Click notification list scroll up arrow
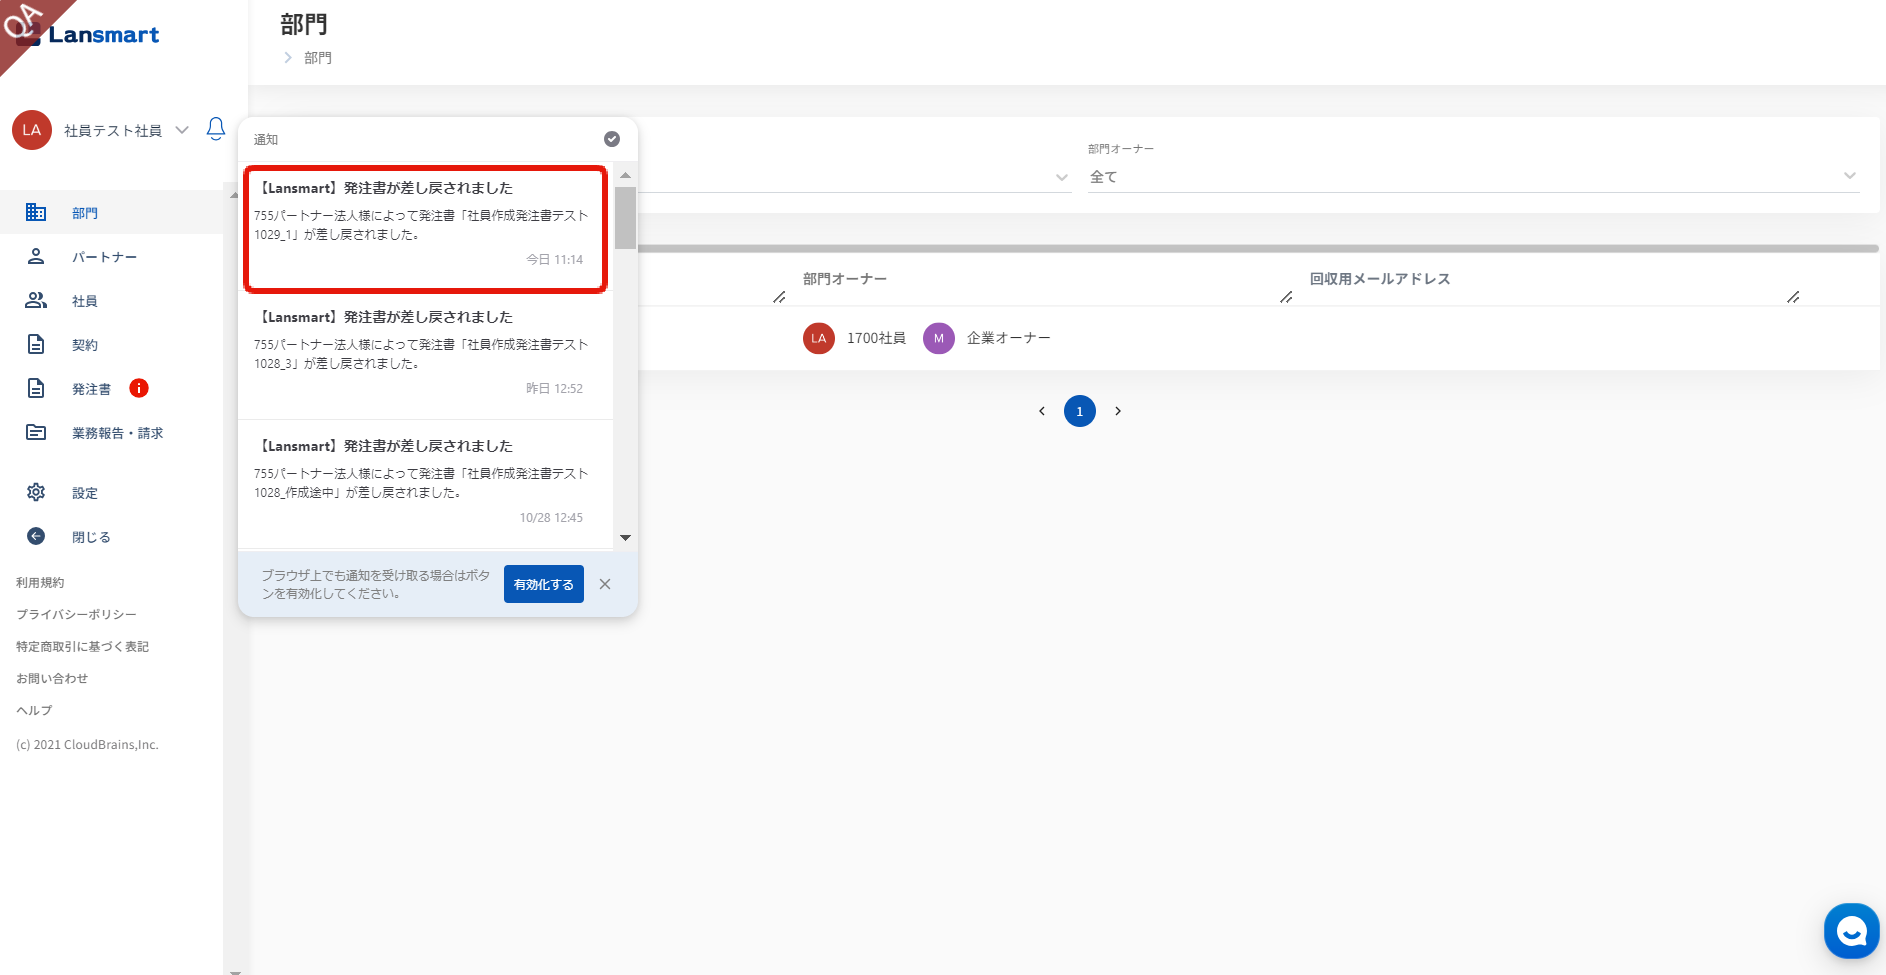 coord(626,175)
